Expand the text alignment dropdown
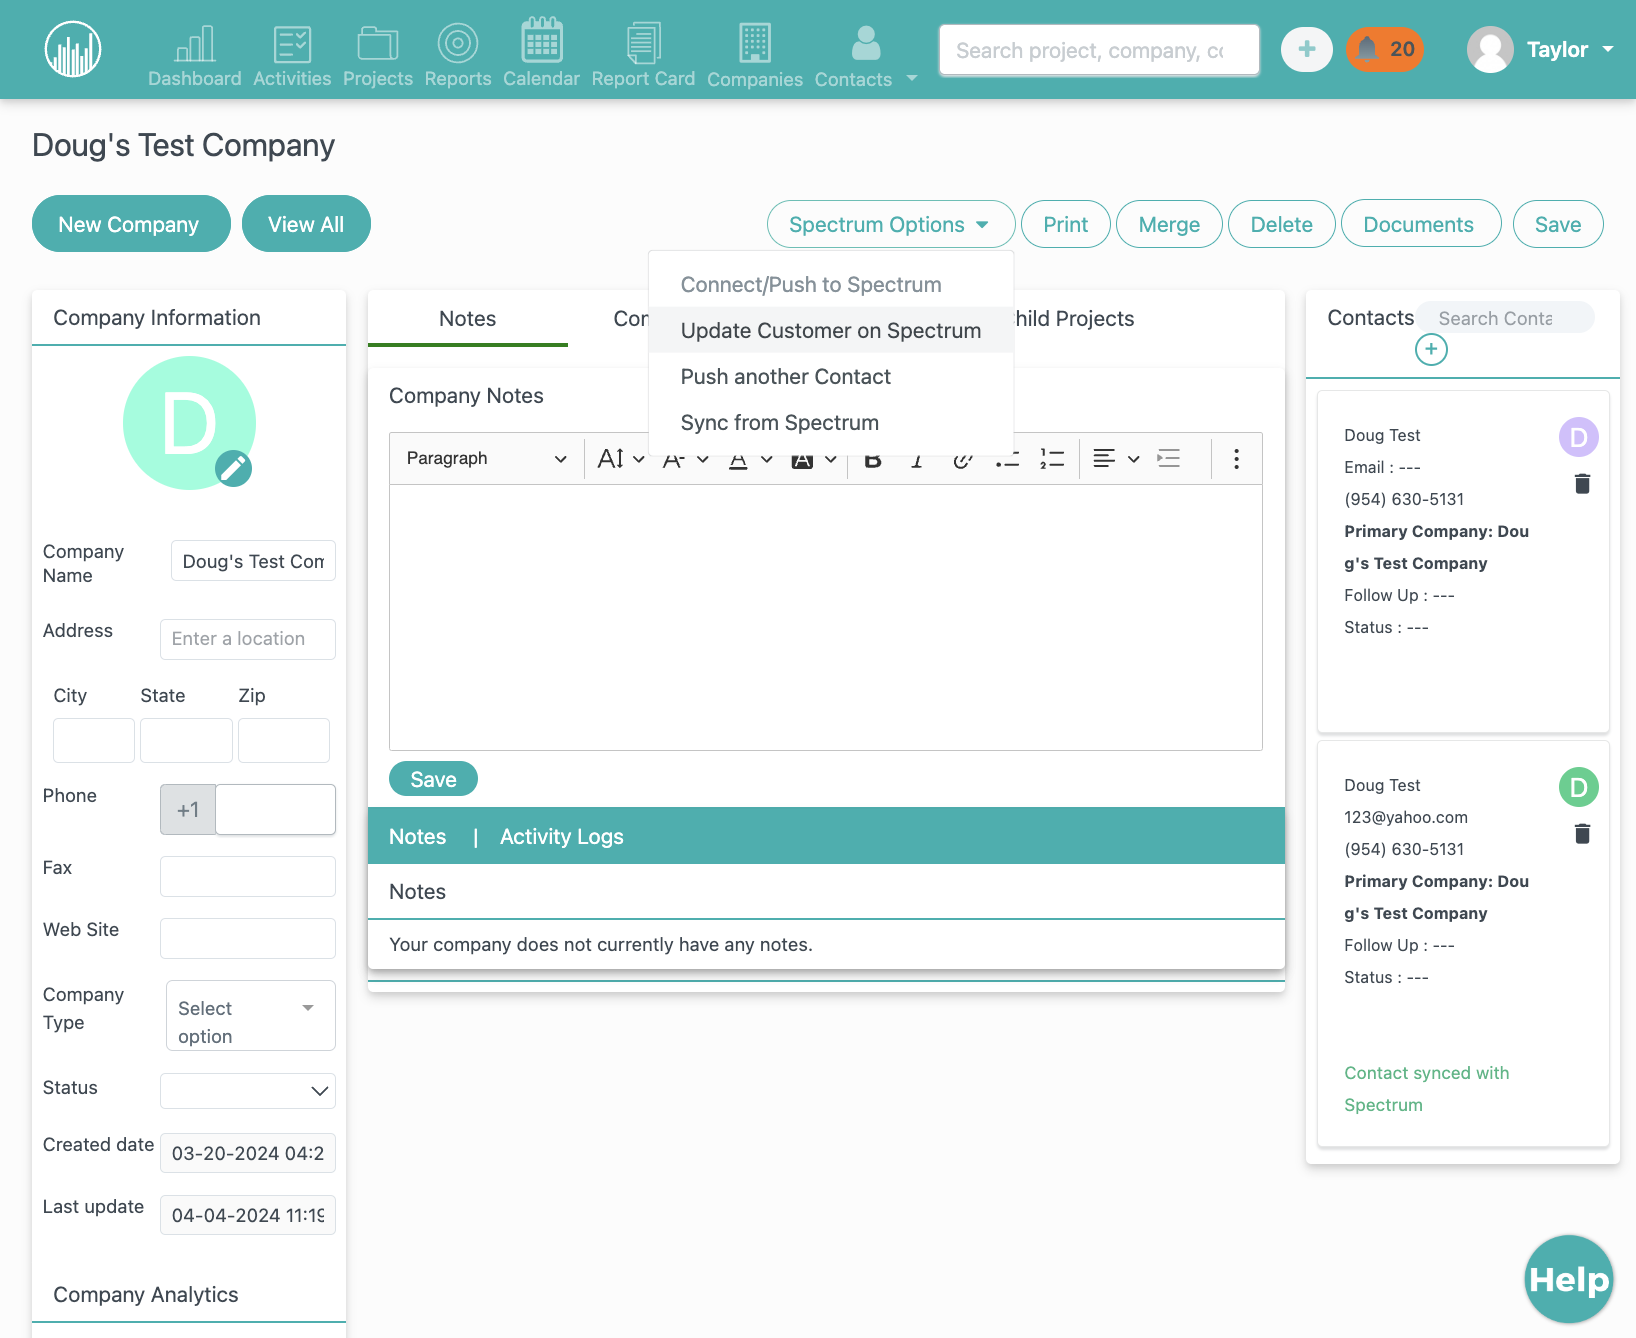This screenshot has width=1636, height=1338. point(1116,459)
